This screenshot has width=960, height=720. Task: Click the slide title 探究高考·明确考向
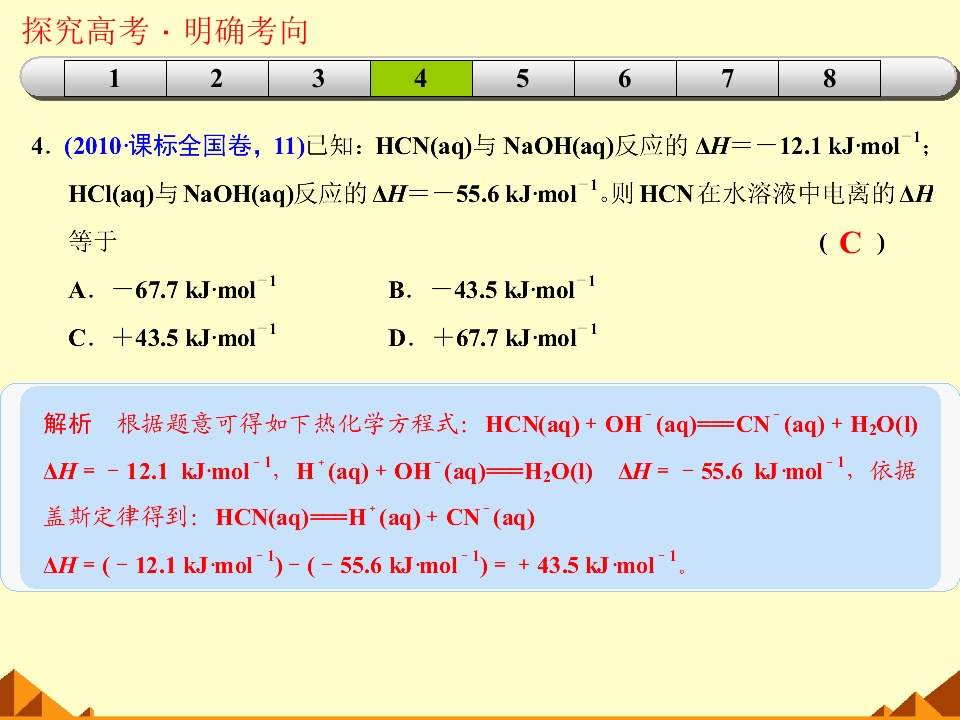(x=165, y=31)
